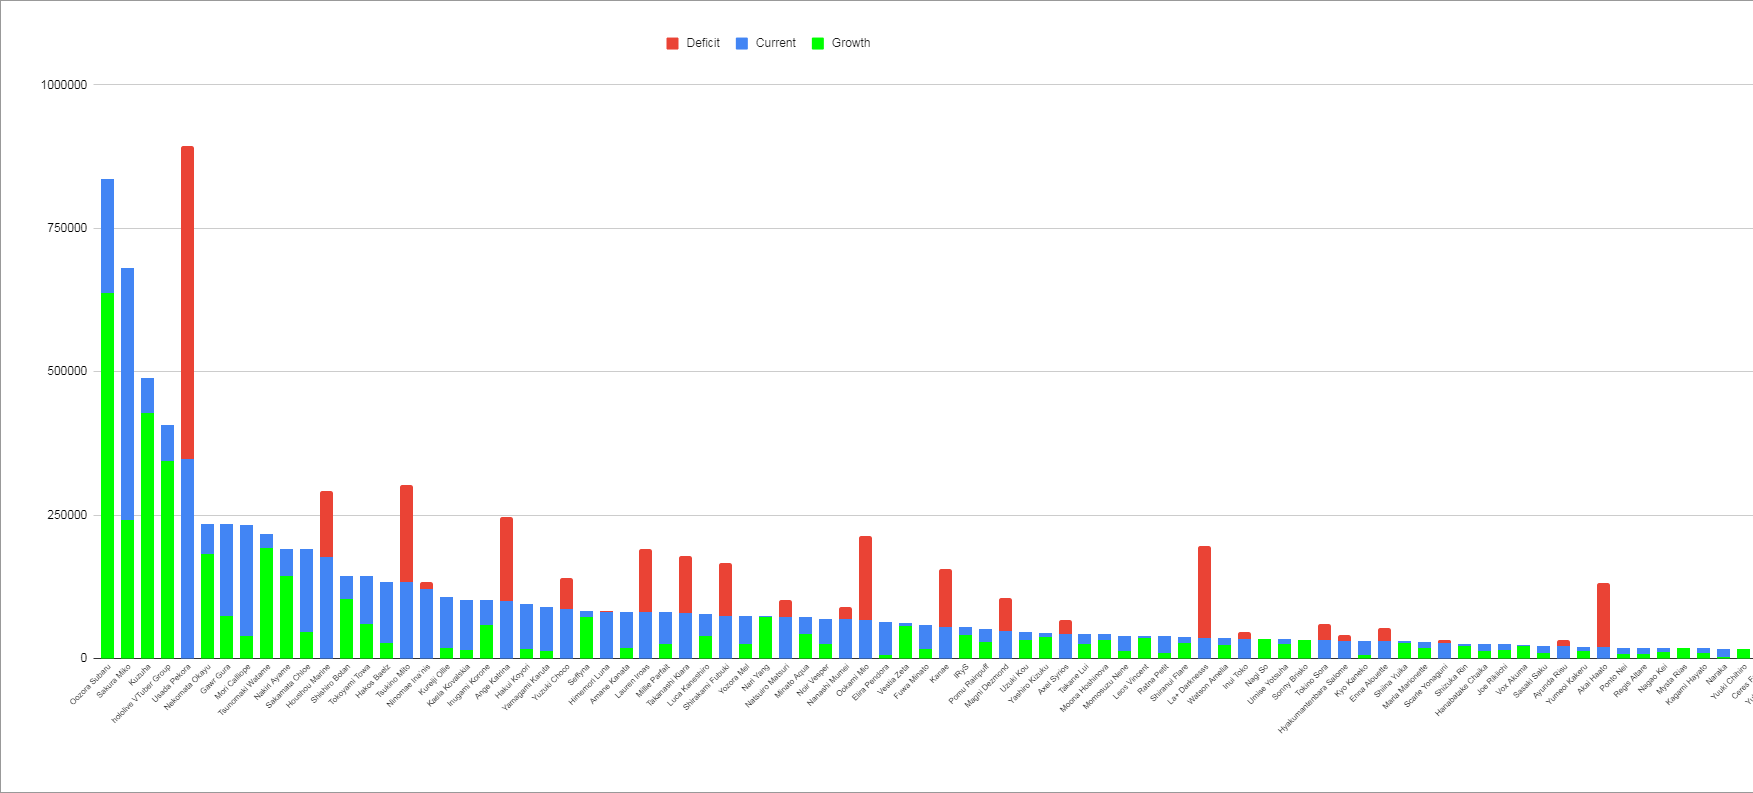Click the red Deficit segment of Akai Haato's bar
The image size is (1753, 793).
(1603, 615)
